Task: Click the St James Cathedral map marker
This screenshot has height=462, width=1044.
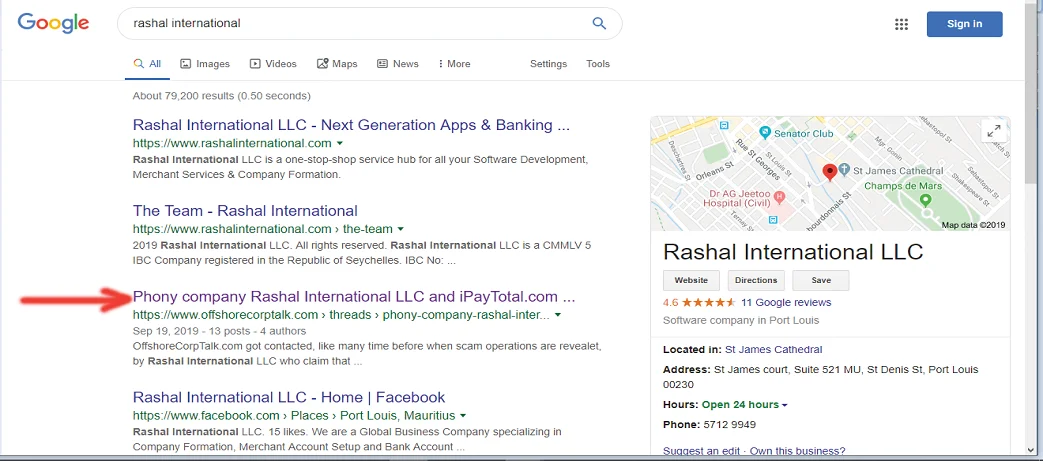Action: [844, 170]
